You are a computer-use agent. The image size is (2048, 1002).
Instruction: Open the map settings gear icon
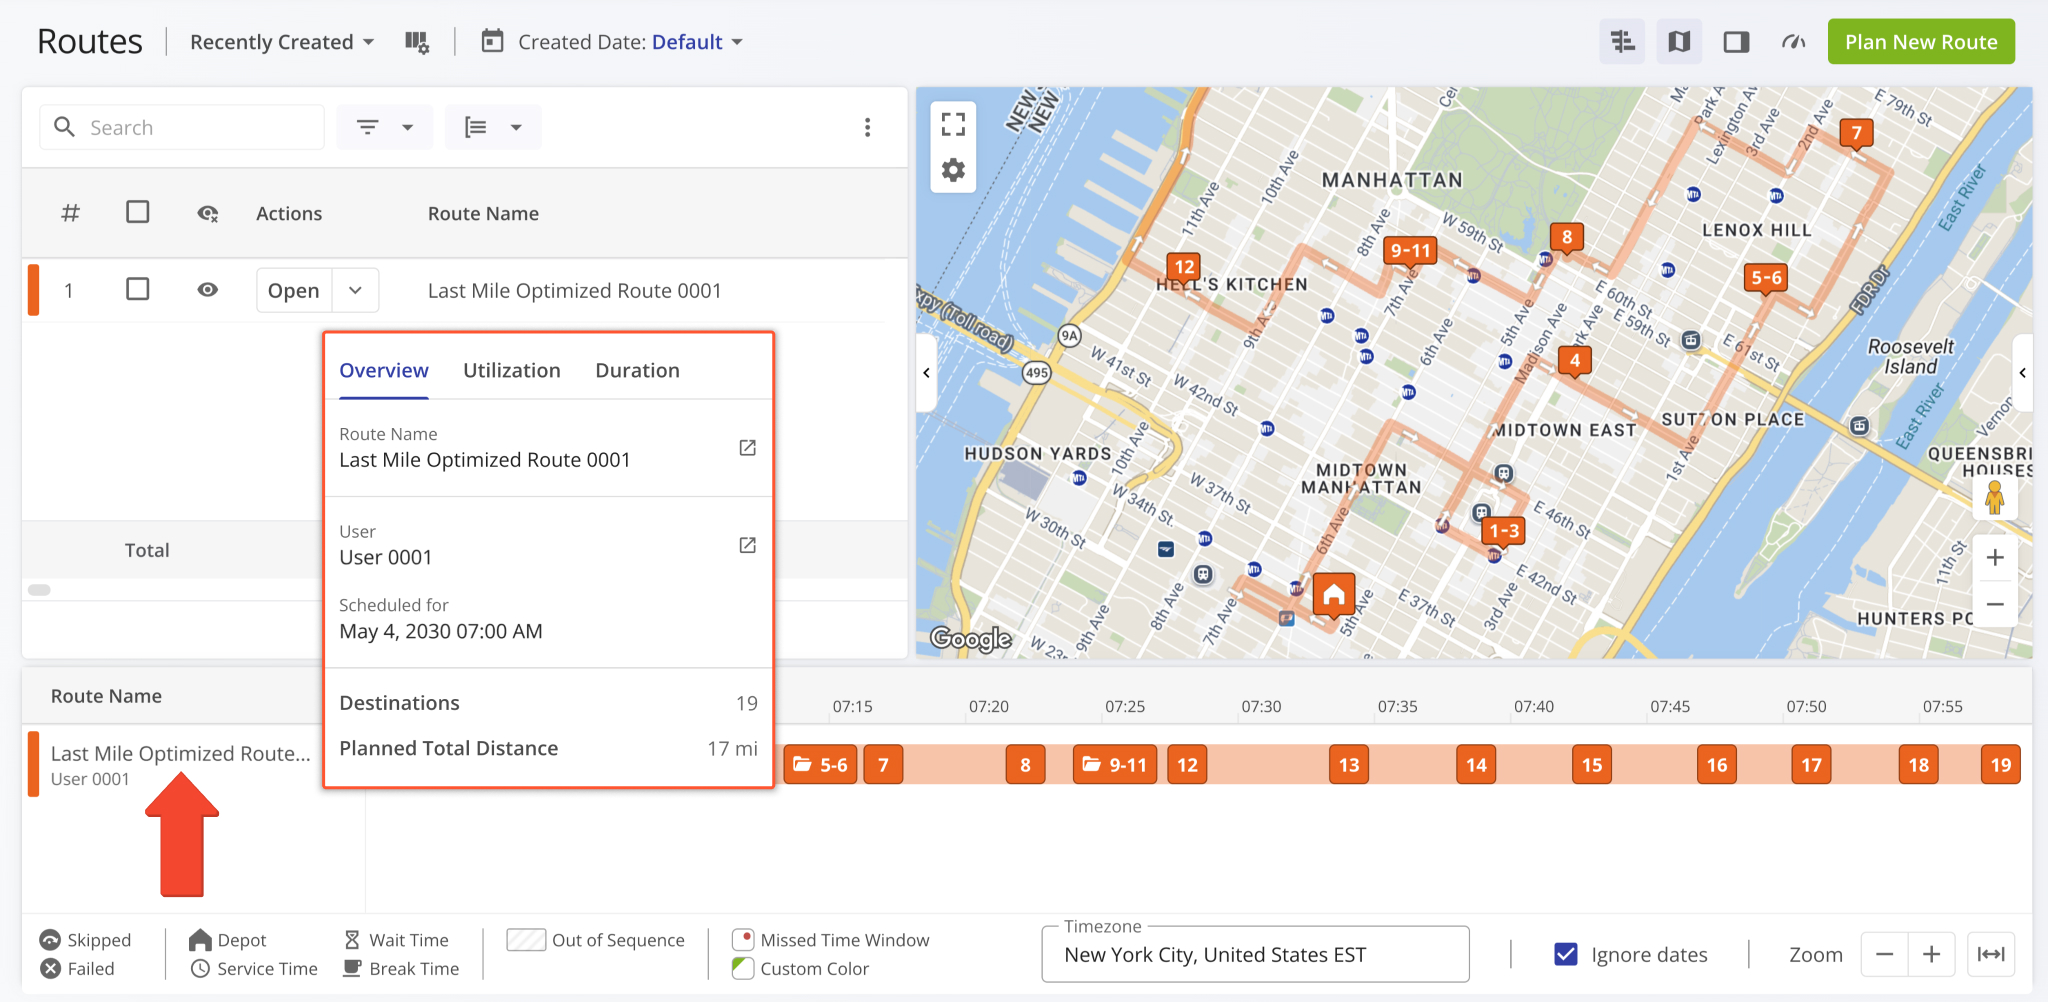pos(953,170)
